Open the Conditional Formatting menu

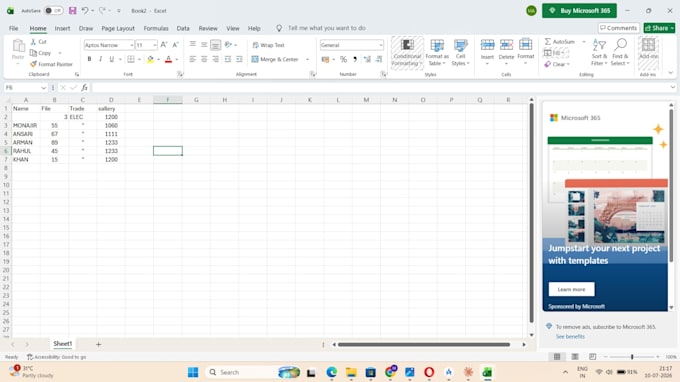pos(407,53)
